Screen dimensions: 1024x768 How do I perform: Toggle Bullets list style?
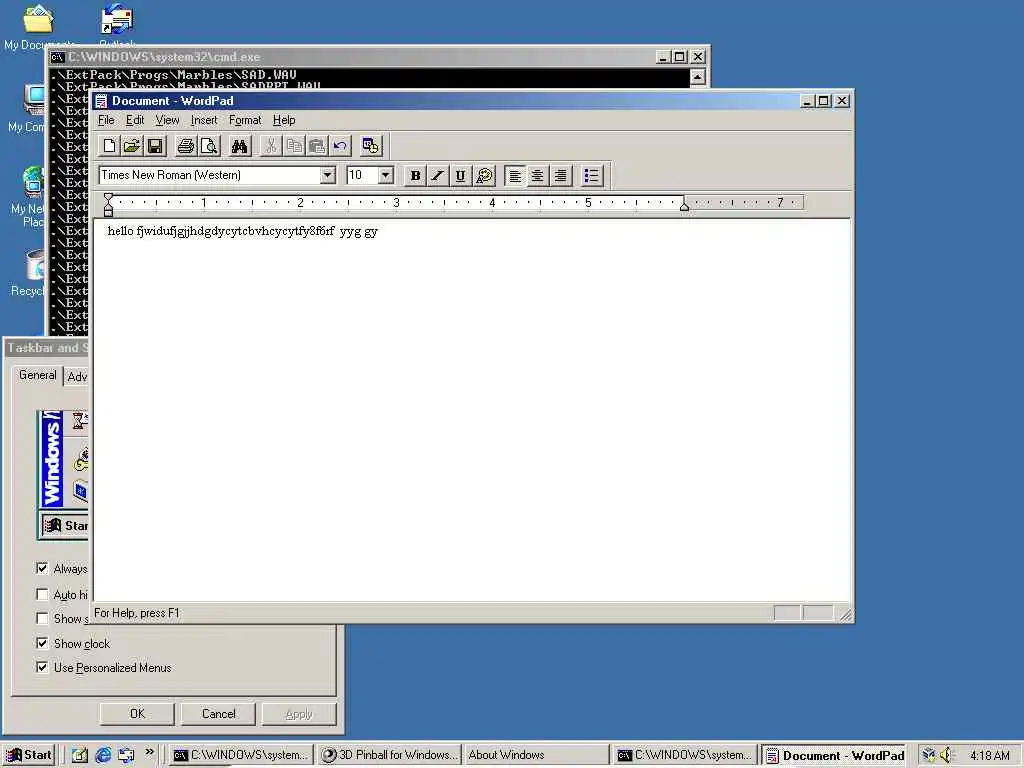pyautogui.click(x=592, y=175)
